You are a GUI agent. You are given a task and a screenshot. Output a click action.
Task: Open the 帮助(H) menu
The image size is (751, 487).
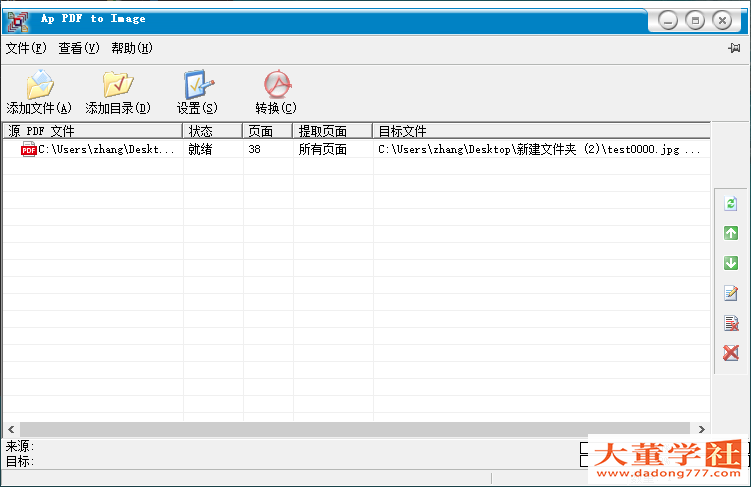coord(132,48)
